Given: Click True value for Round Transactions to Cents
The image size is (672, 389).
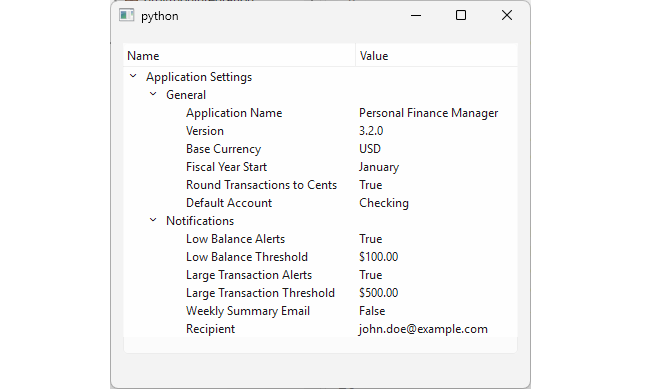Looking at the screenshot, I should pos(371,185).
